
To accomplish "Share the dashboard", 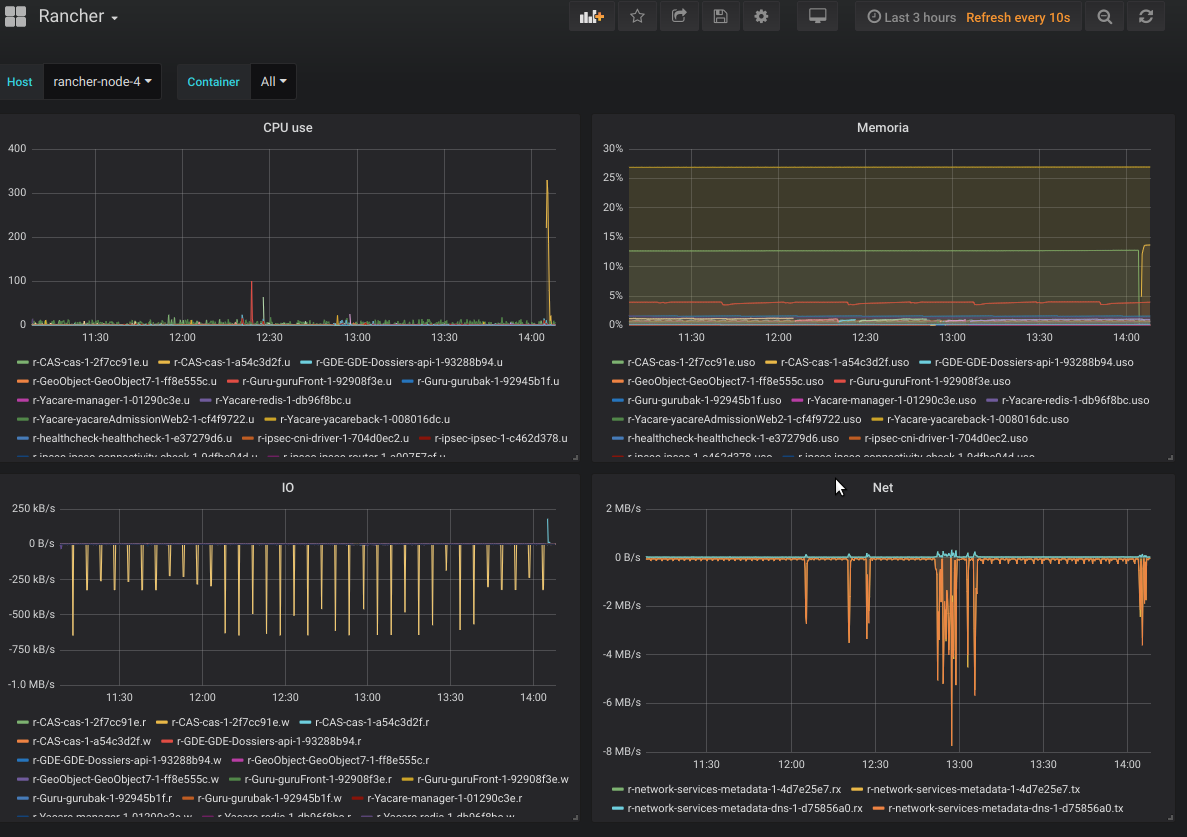I will click(x=679, y=17).
